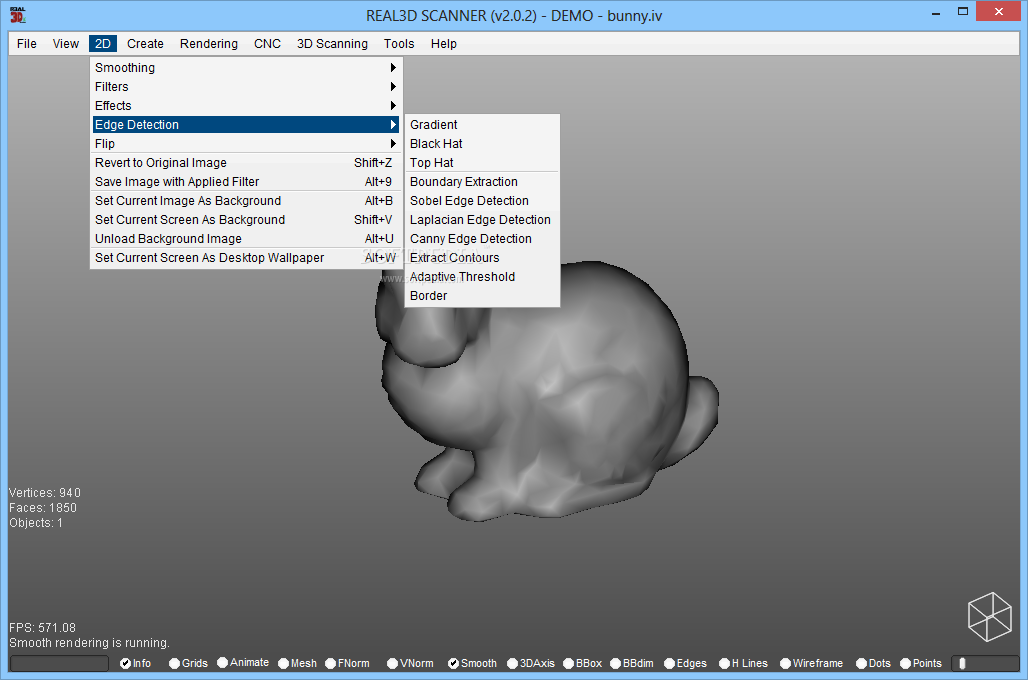Open the Help menu
Image resolution: width=1028 pixels, height=680 pixels.
[x=444, y=43]
